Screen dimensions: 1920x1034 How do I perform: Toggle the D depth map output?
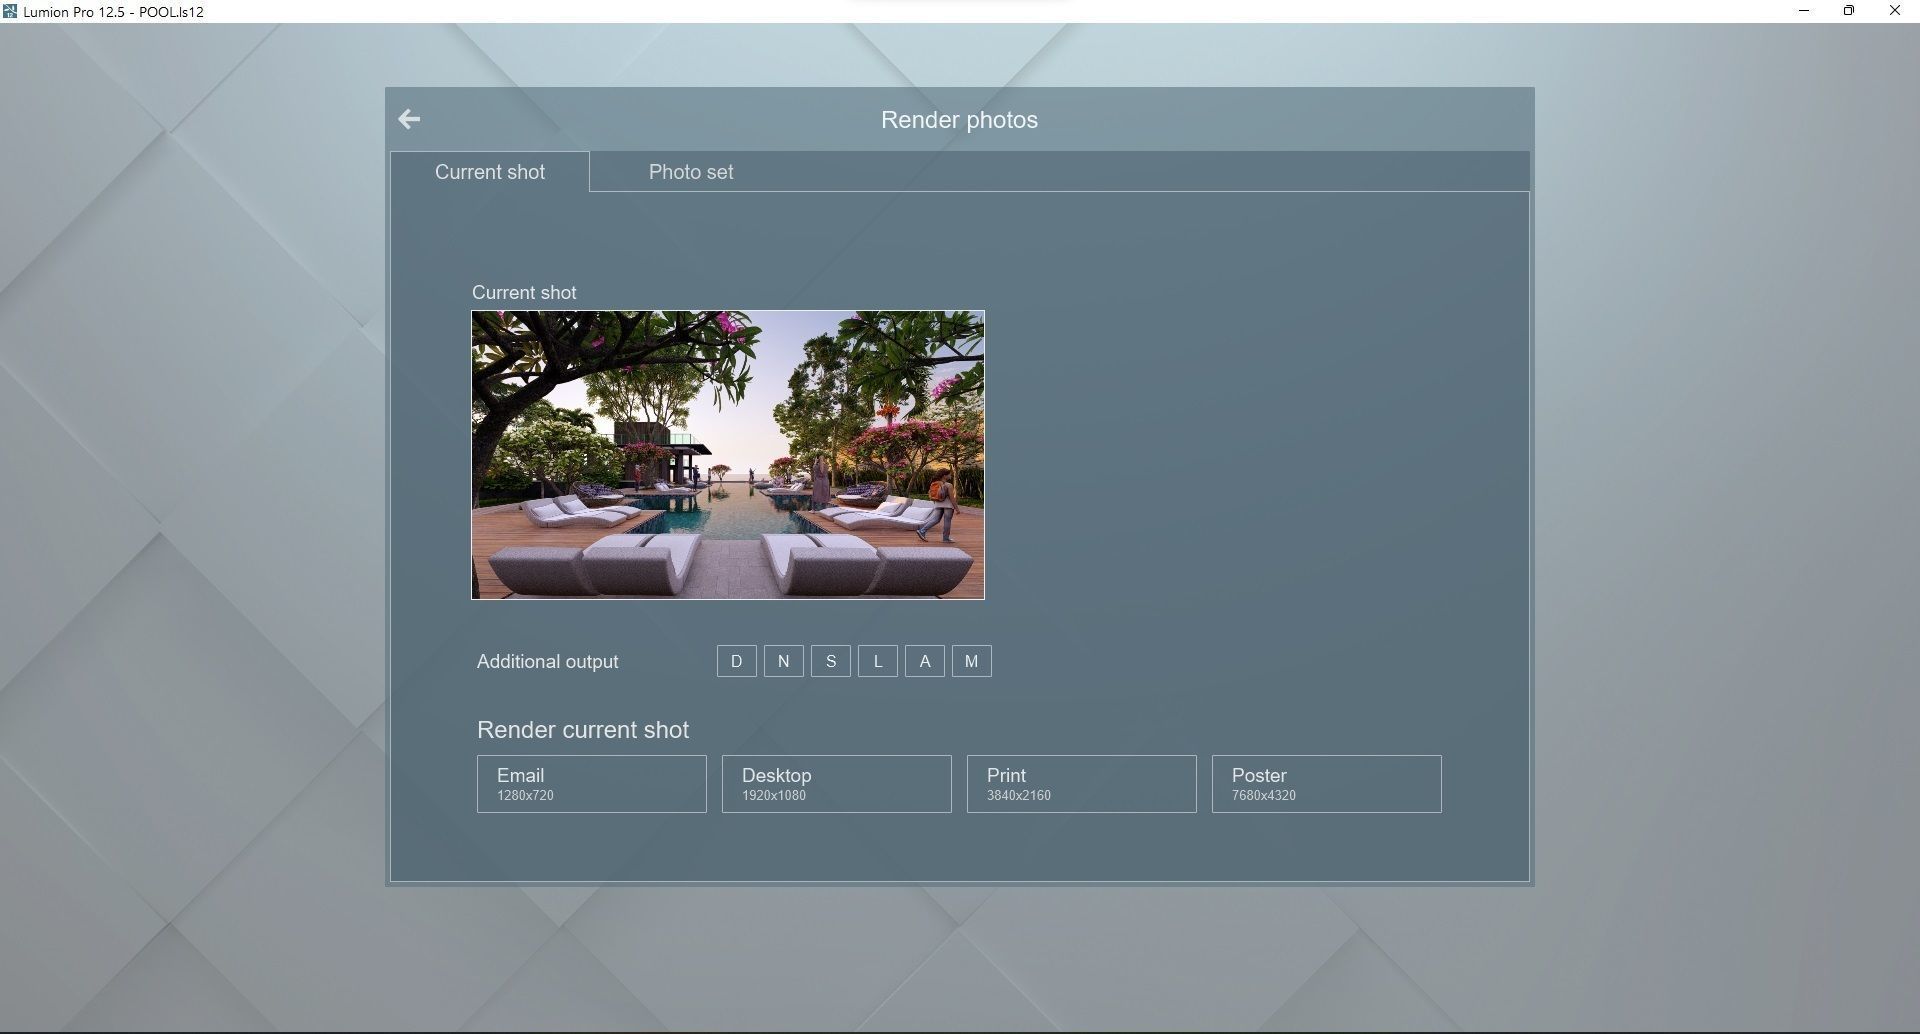coord(737,661)
